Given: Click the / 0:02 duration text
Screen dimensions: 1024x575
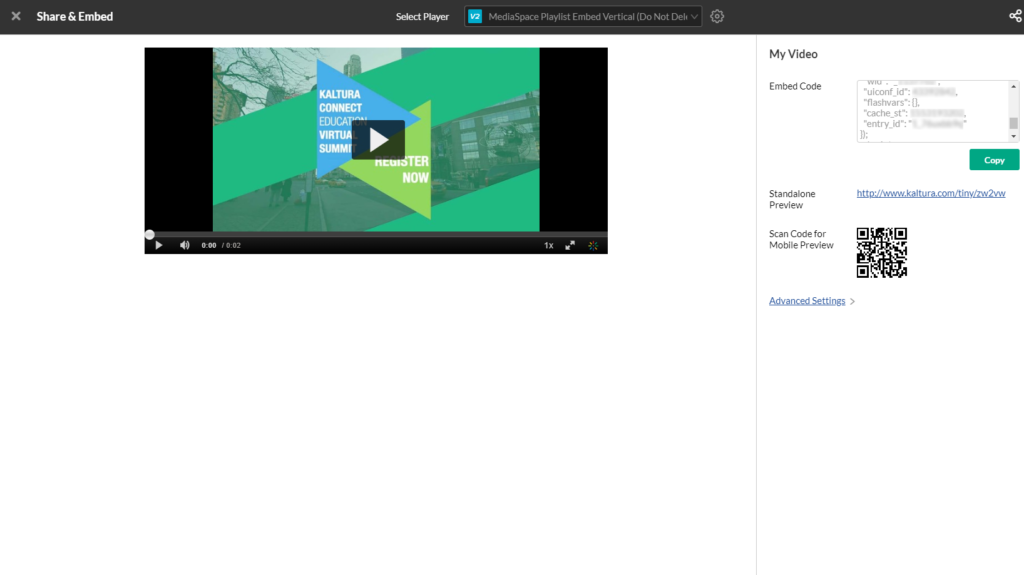Looking at the screenshot, I should (x=231, y=245).
